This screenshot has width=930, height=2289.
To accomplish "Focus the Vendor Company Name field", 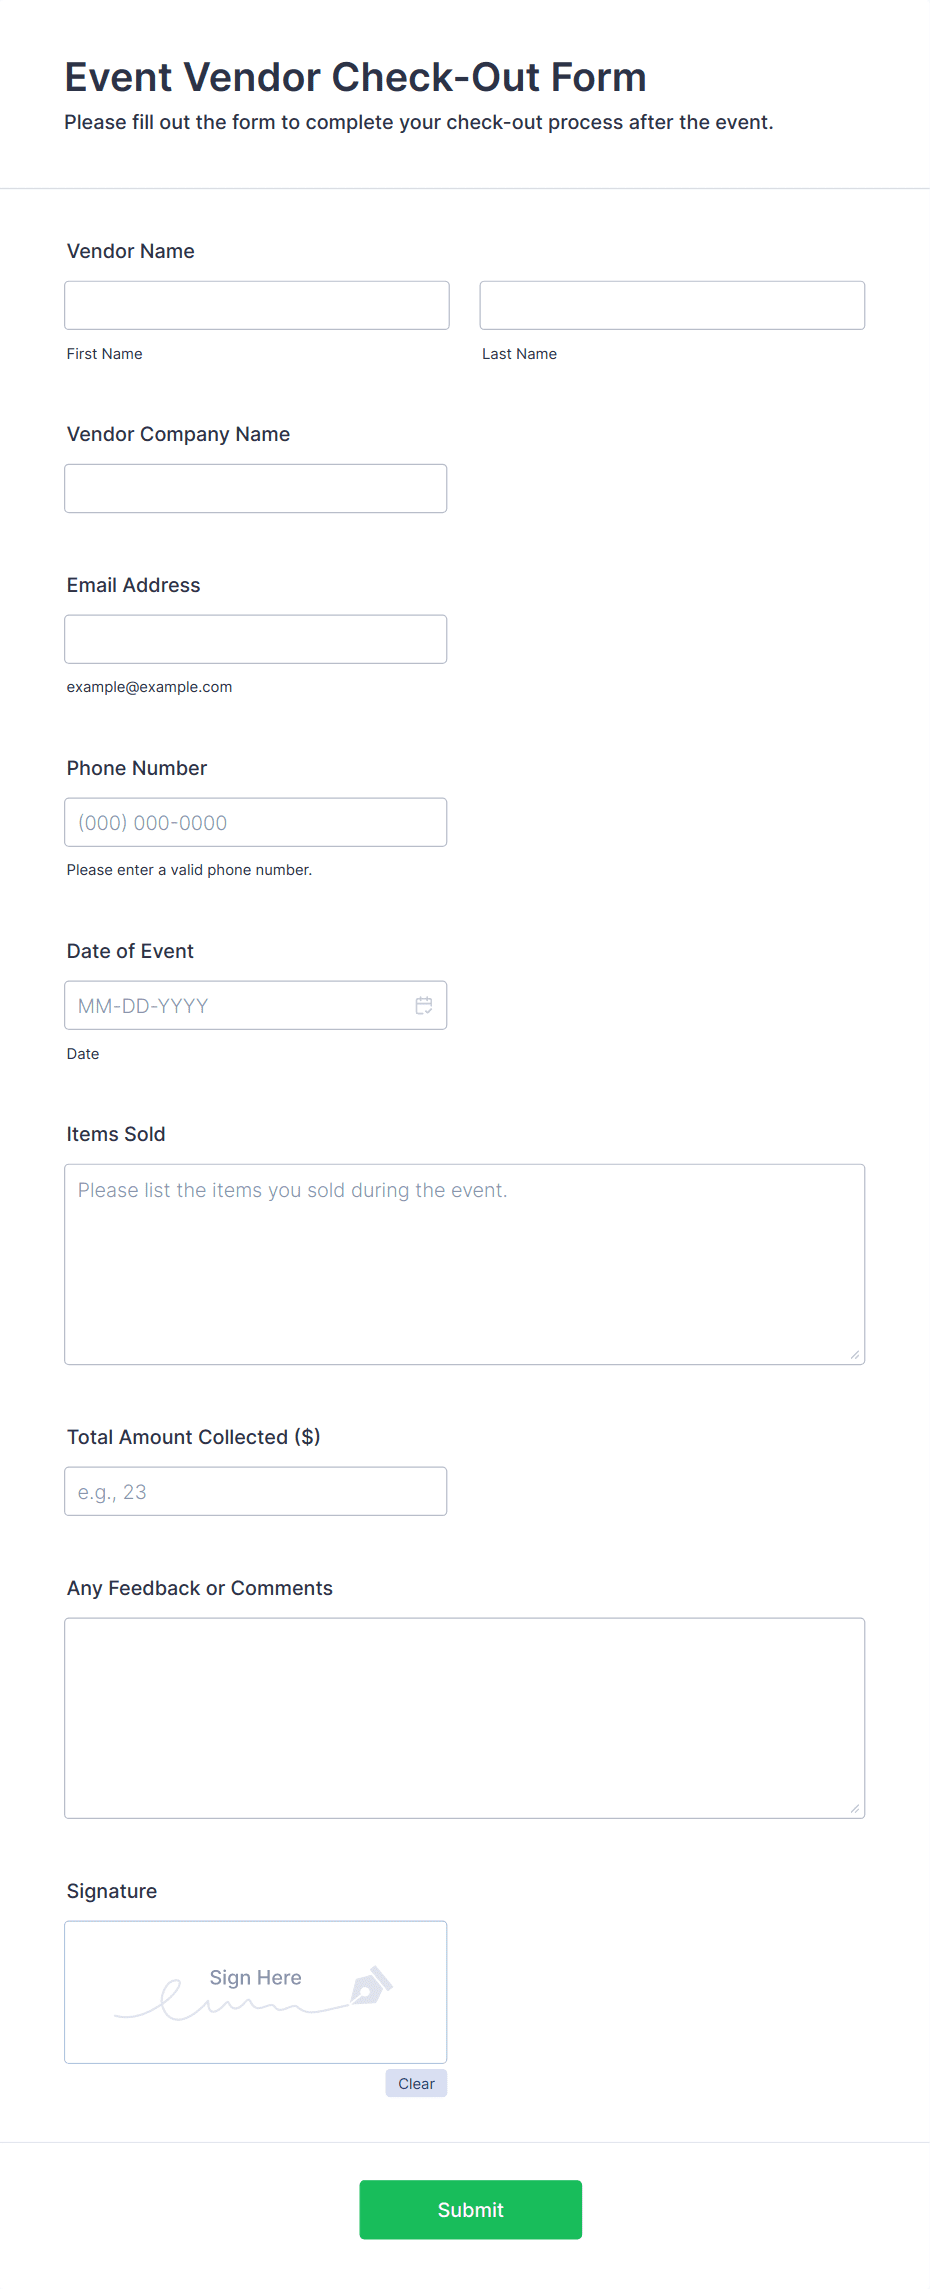I will pyautogui.click(x=256, y=488).
